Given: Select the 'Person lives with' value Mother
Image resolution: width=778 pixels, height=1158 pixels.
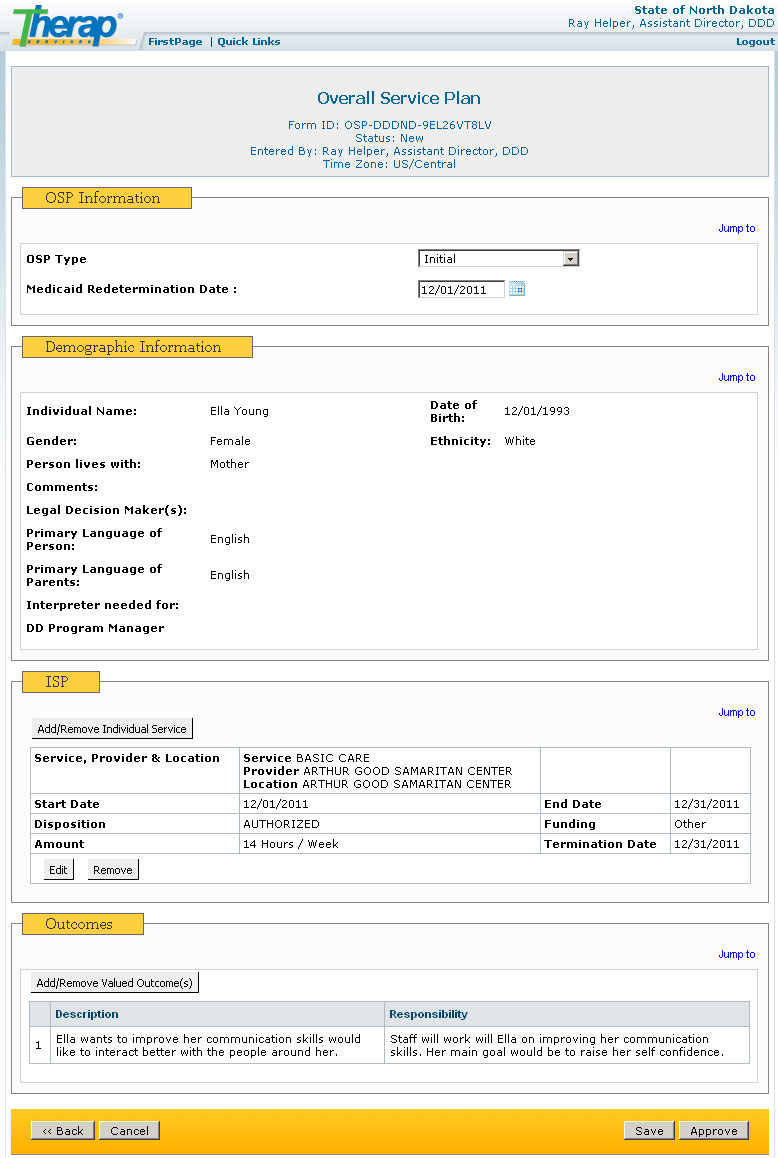Looking at the screenshot, I should click(230, 465).
